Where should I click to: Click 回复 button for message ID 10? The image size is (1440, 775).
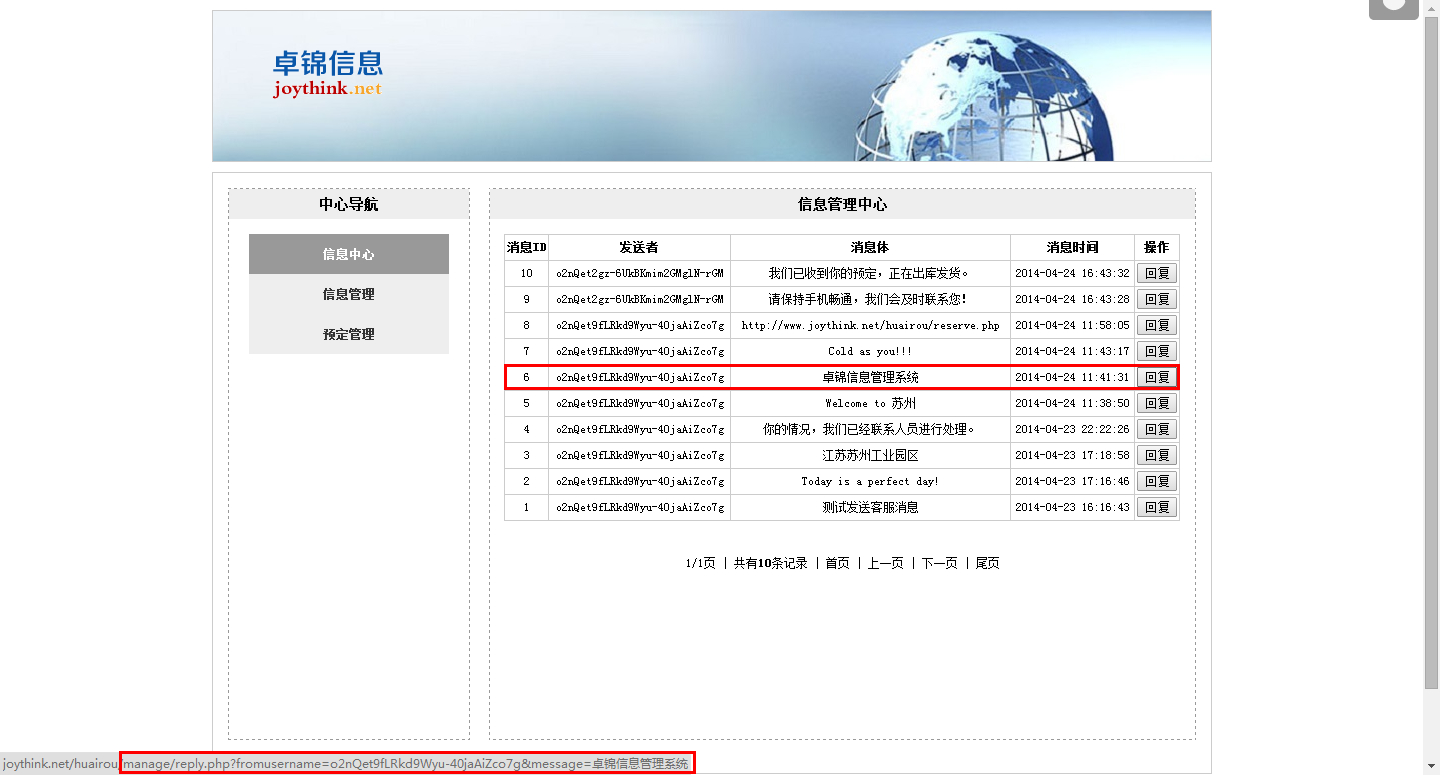point(1157,273)
